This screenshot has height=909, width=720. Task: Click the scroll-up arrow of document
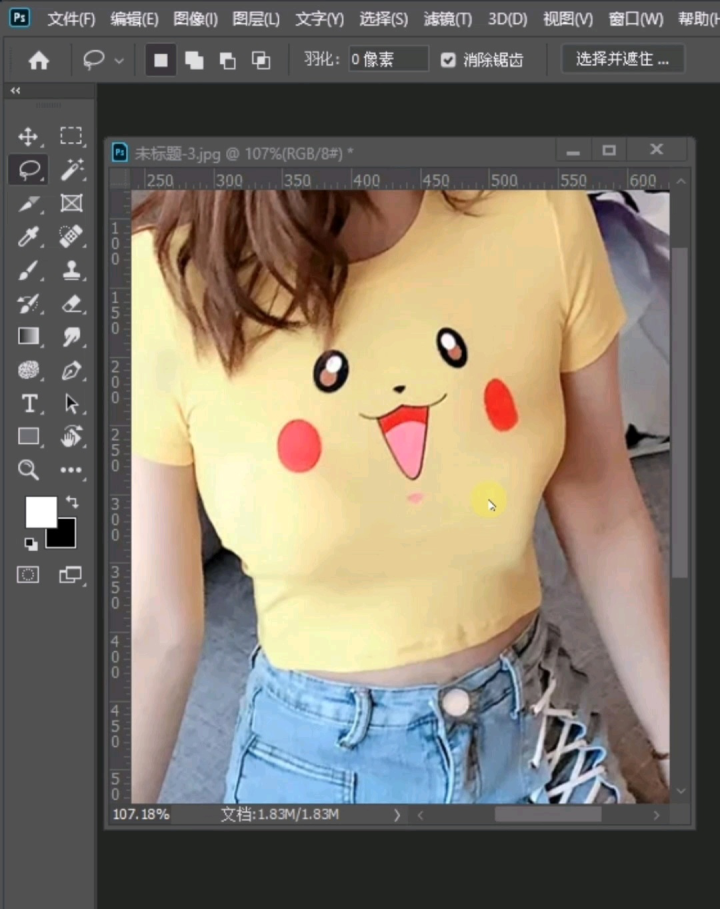[681, 181]
